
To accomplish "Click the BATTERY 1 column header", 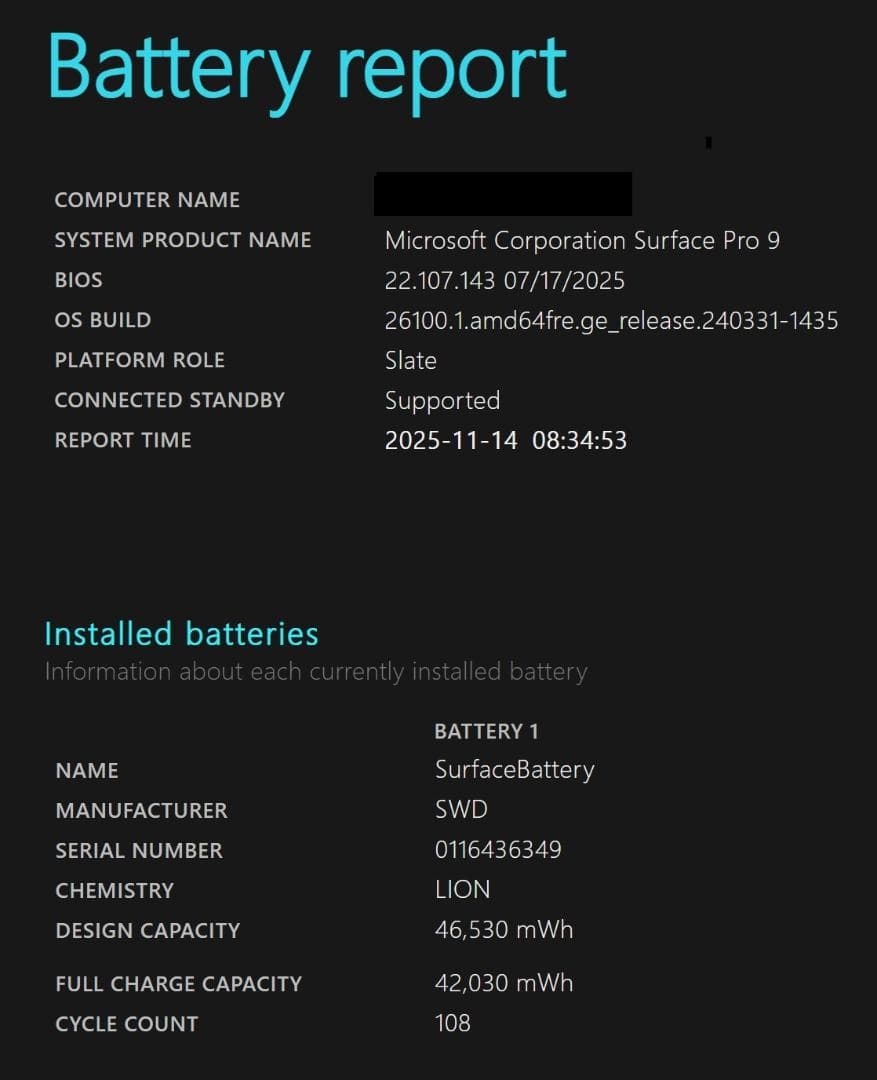I will pyautogui.click(x=486, y=731).
